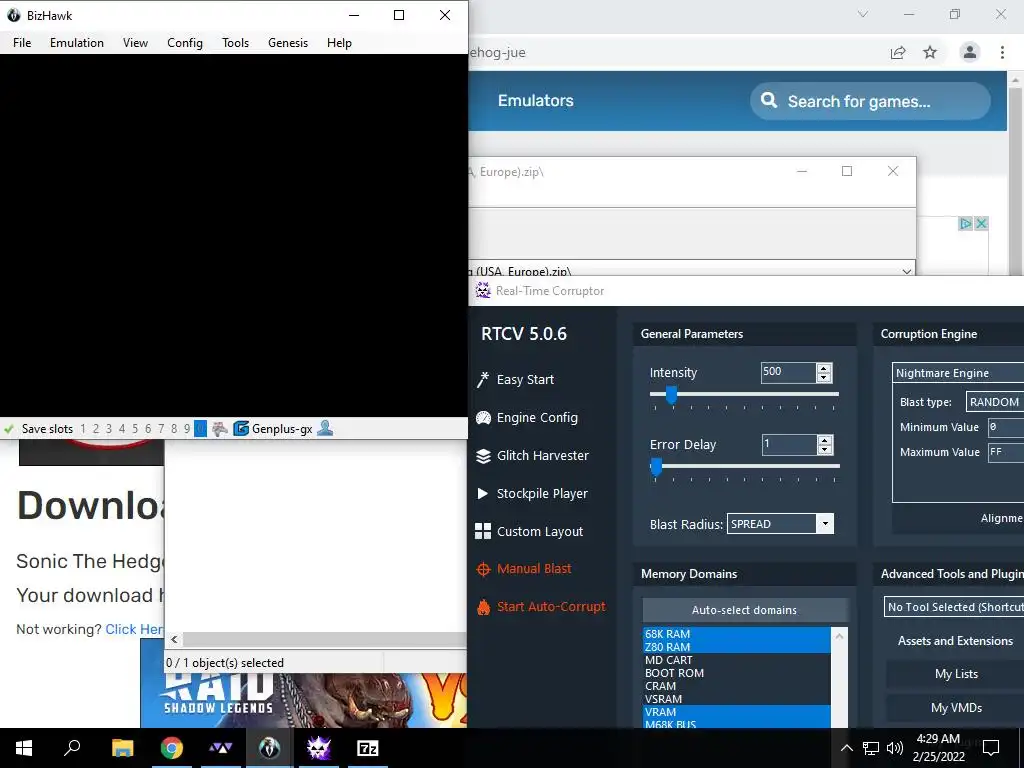The height and width of the screenshot is (768, 1024).
Task: Open the BizHawk File menu
Action: click(x=22, y=43)
